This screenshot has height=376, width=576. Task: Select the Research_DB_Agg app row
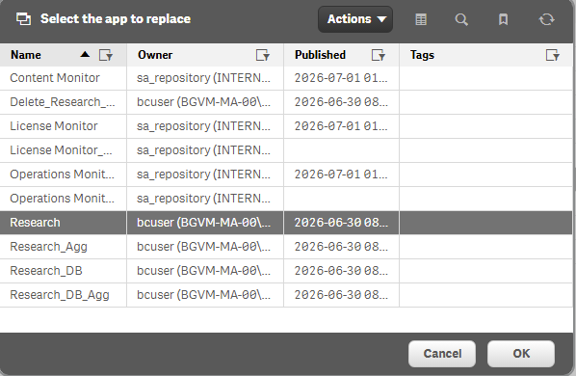(x=286, y=295)
